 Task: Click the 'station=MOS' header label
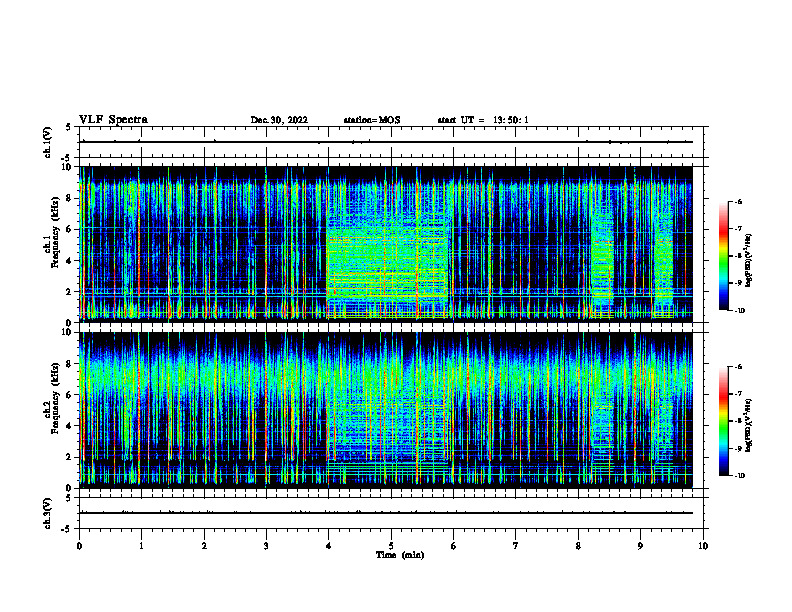[372, 120]
